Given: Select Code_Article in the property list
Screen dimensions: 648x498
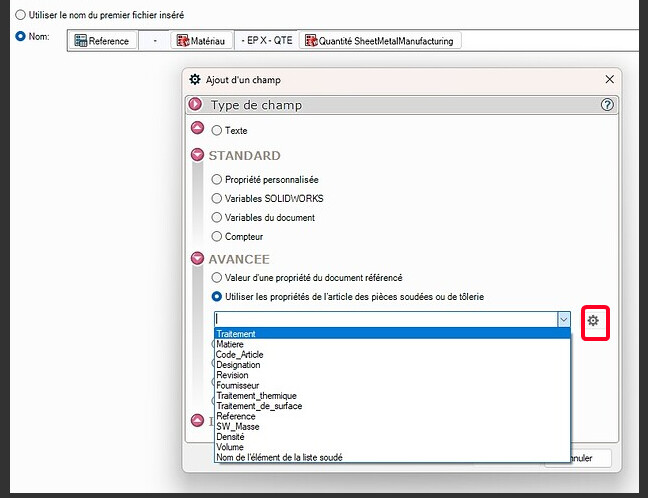Looking at the screenshot, I should tap(240, 355).
